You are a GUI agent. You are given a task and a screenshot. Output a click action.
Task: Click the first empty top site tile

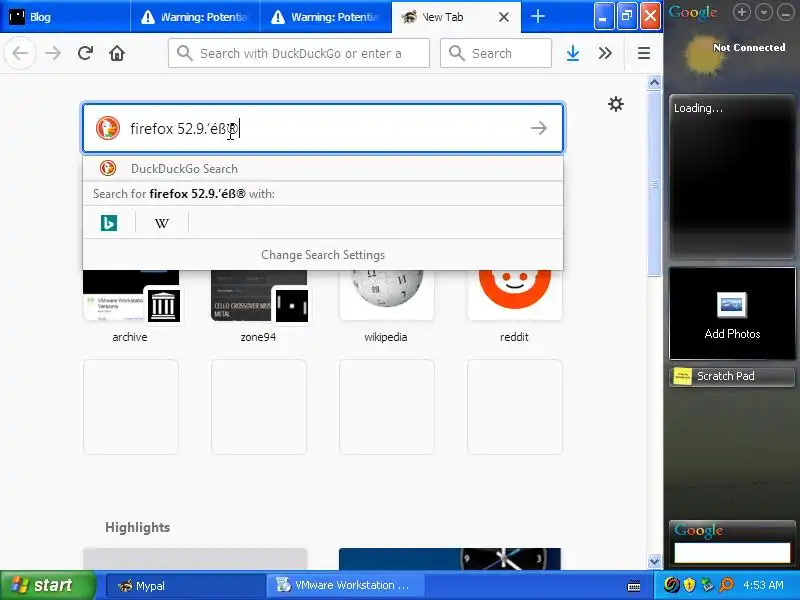tap(131, 407)
